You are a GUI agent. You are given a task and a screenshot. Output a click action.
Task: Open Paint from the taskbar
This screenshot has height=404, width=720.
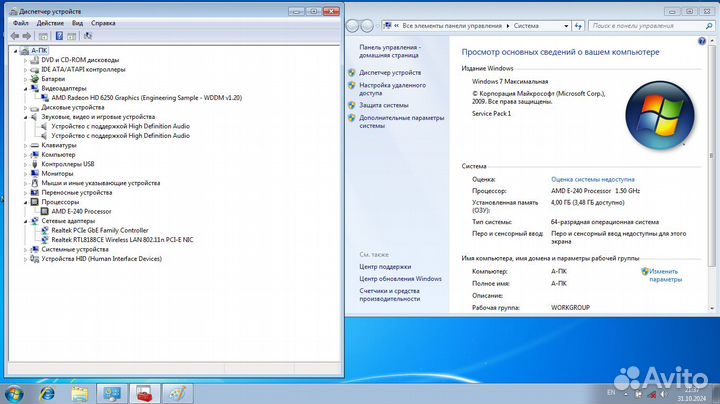tap(176, 391)
